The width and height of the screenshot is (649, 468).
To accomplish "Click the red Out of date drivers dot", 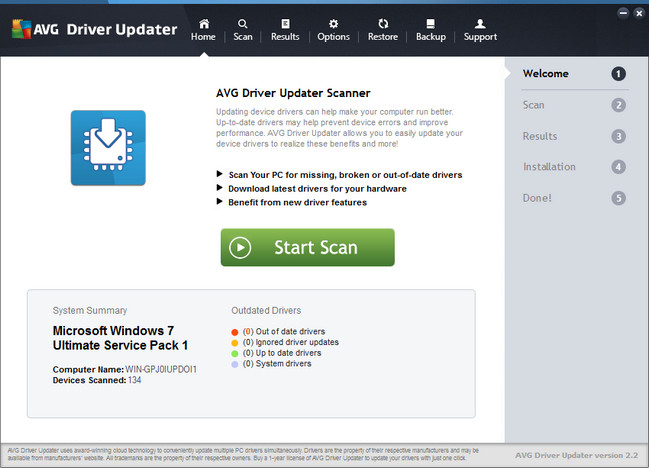I will [x=234, y=331].
